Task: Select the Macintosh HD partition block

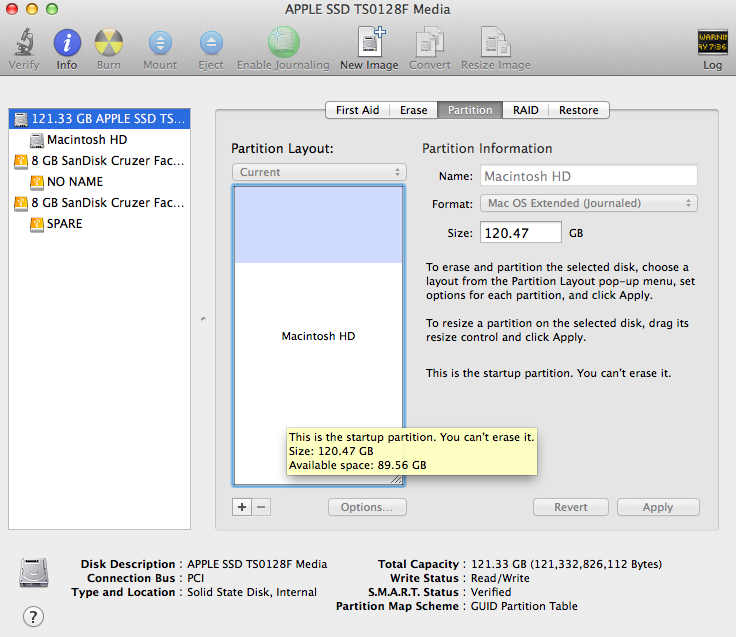Action: [318, 336]
